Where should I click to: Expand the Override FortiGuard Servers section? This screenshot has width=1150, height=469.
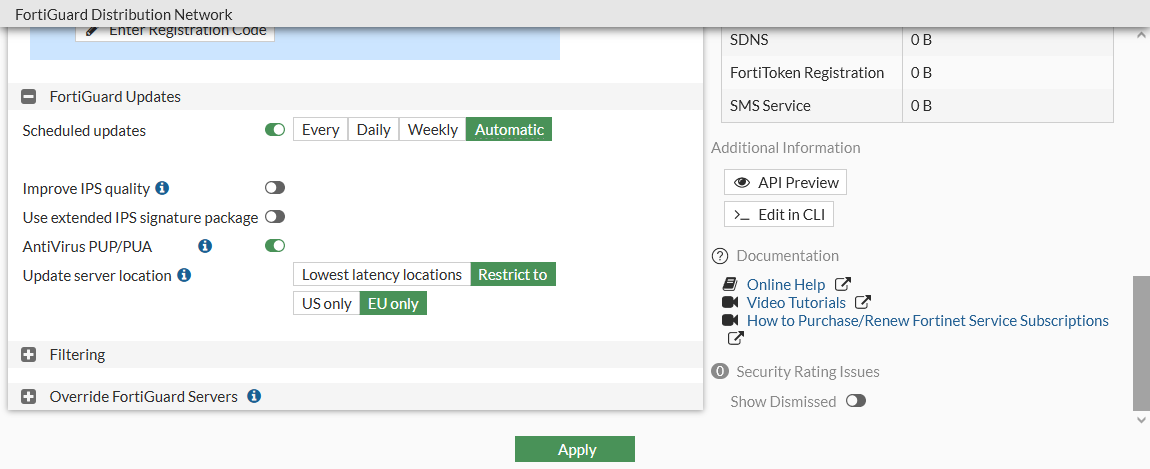29,397
